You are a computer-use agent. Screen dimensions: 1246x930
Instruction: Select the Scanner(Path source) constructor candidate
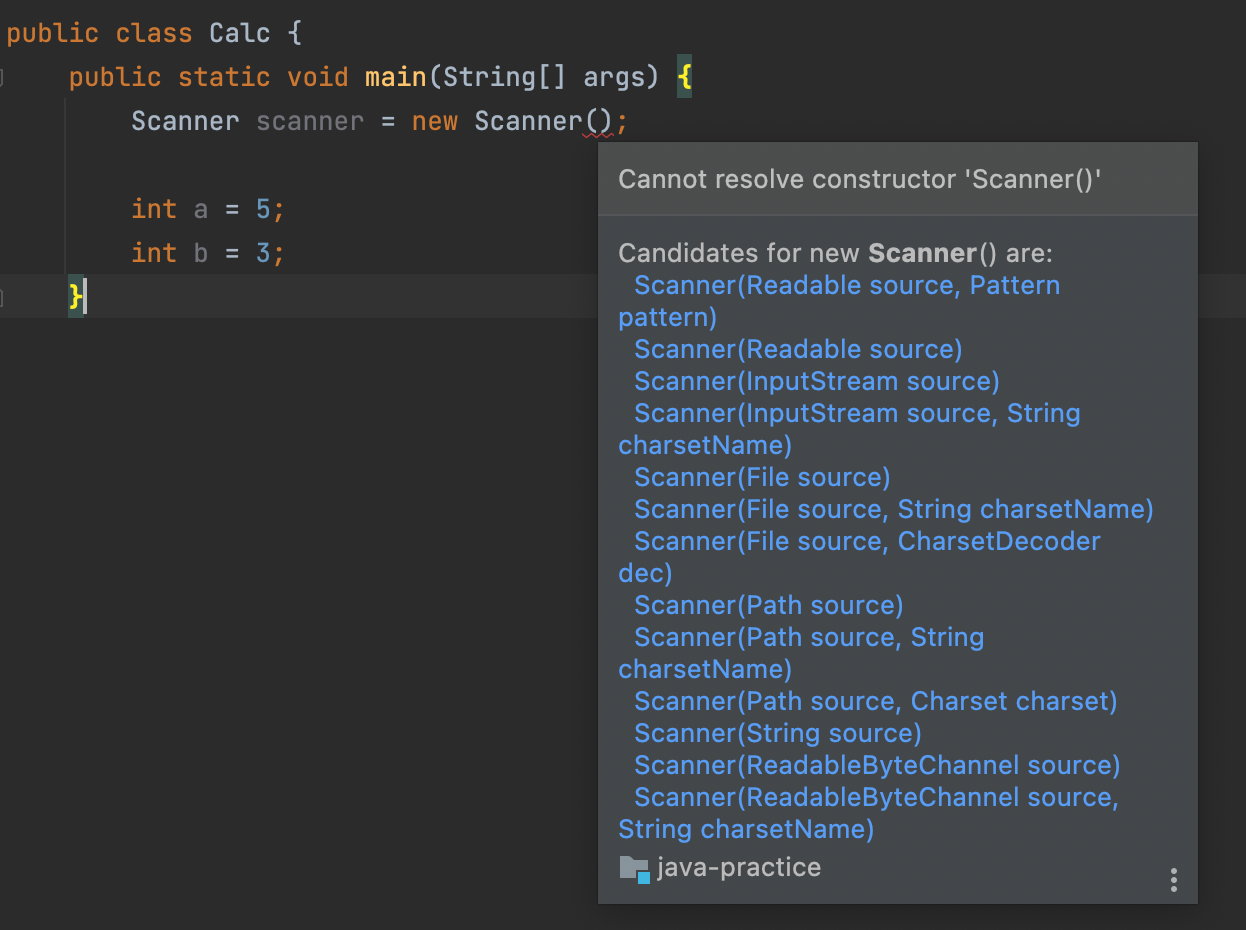coord(768,605)
